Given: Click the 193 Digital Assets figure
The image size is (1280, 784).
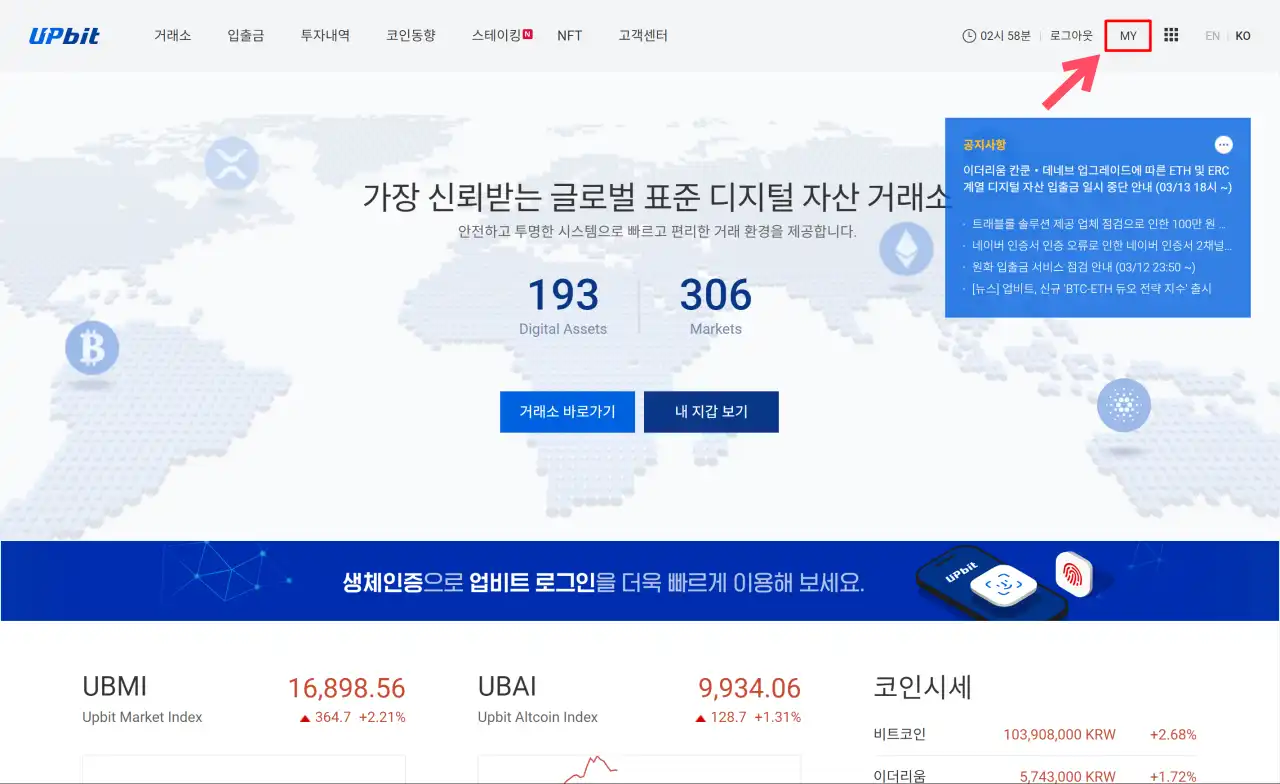Looking at the screenshot, I should tap(563, 305).
